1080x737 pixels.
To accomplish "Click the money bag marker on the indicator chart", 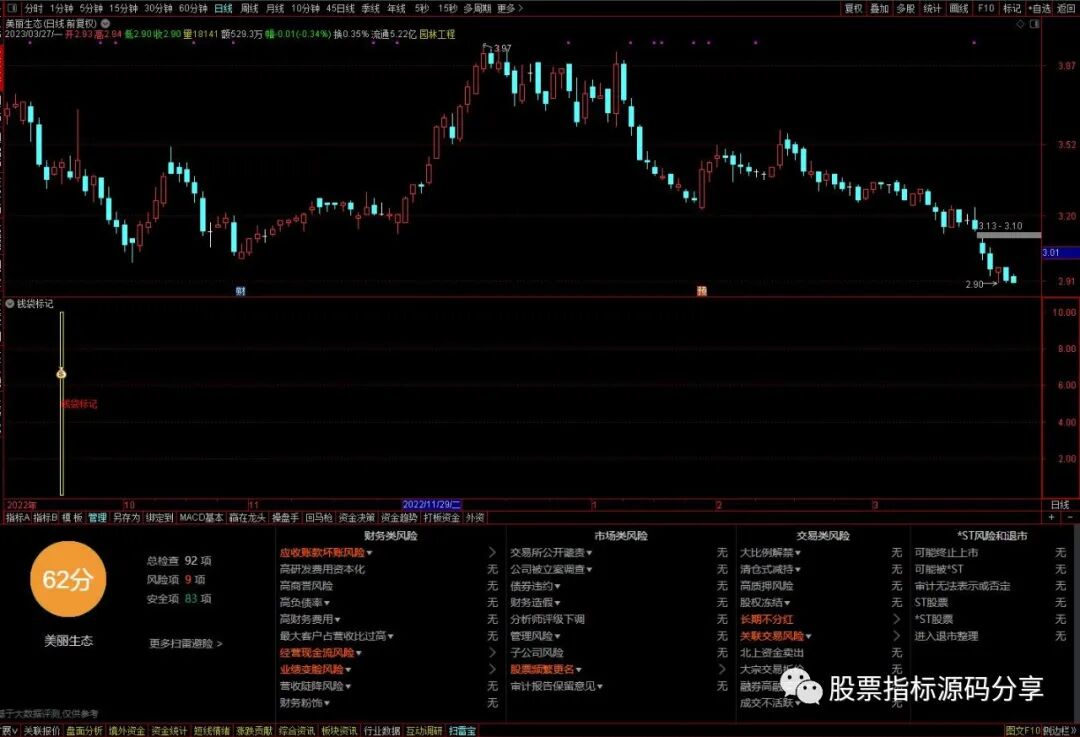I will tap(61, 373).
